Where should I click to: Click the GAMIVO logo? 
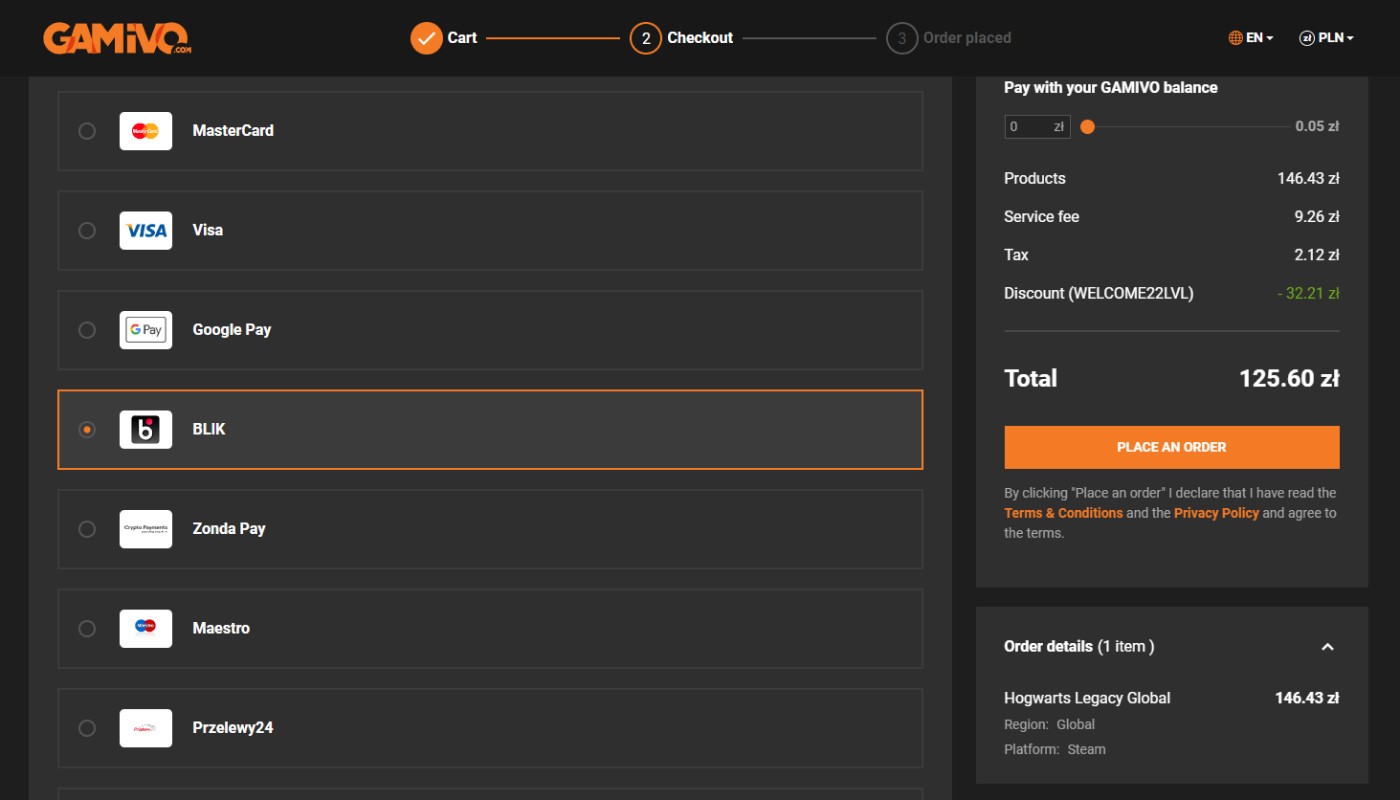117,38
